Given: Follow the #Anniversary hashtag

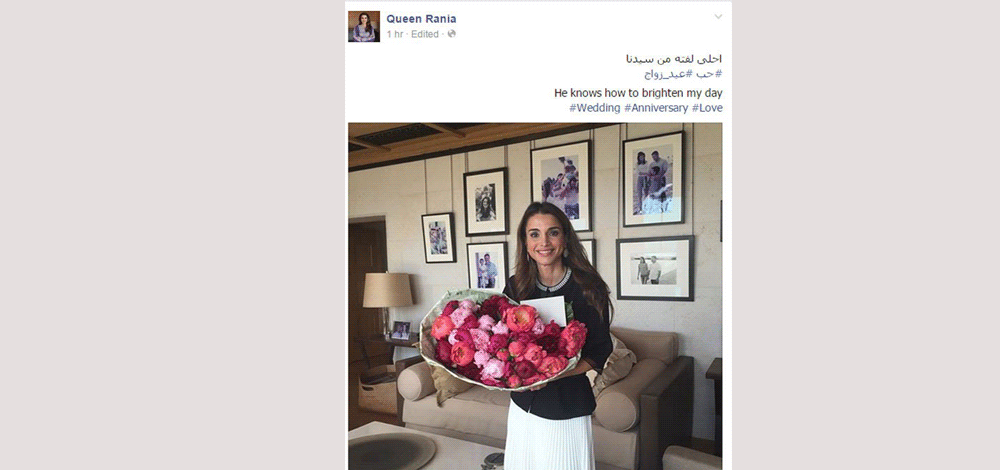Looking at the screenshot, I should (656, 108).
